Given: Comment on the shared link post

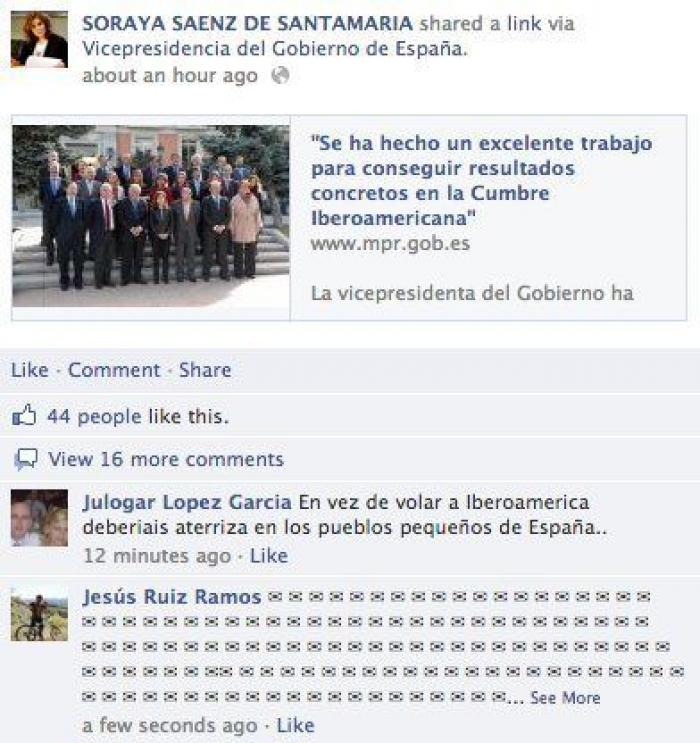Looking at the screenshot, I should click(114, 370).
